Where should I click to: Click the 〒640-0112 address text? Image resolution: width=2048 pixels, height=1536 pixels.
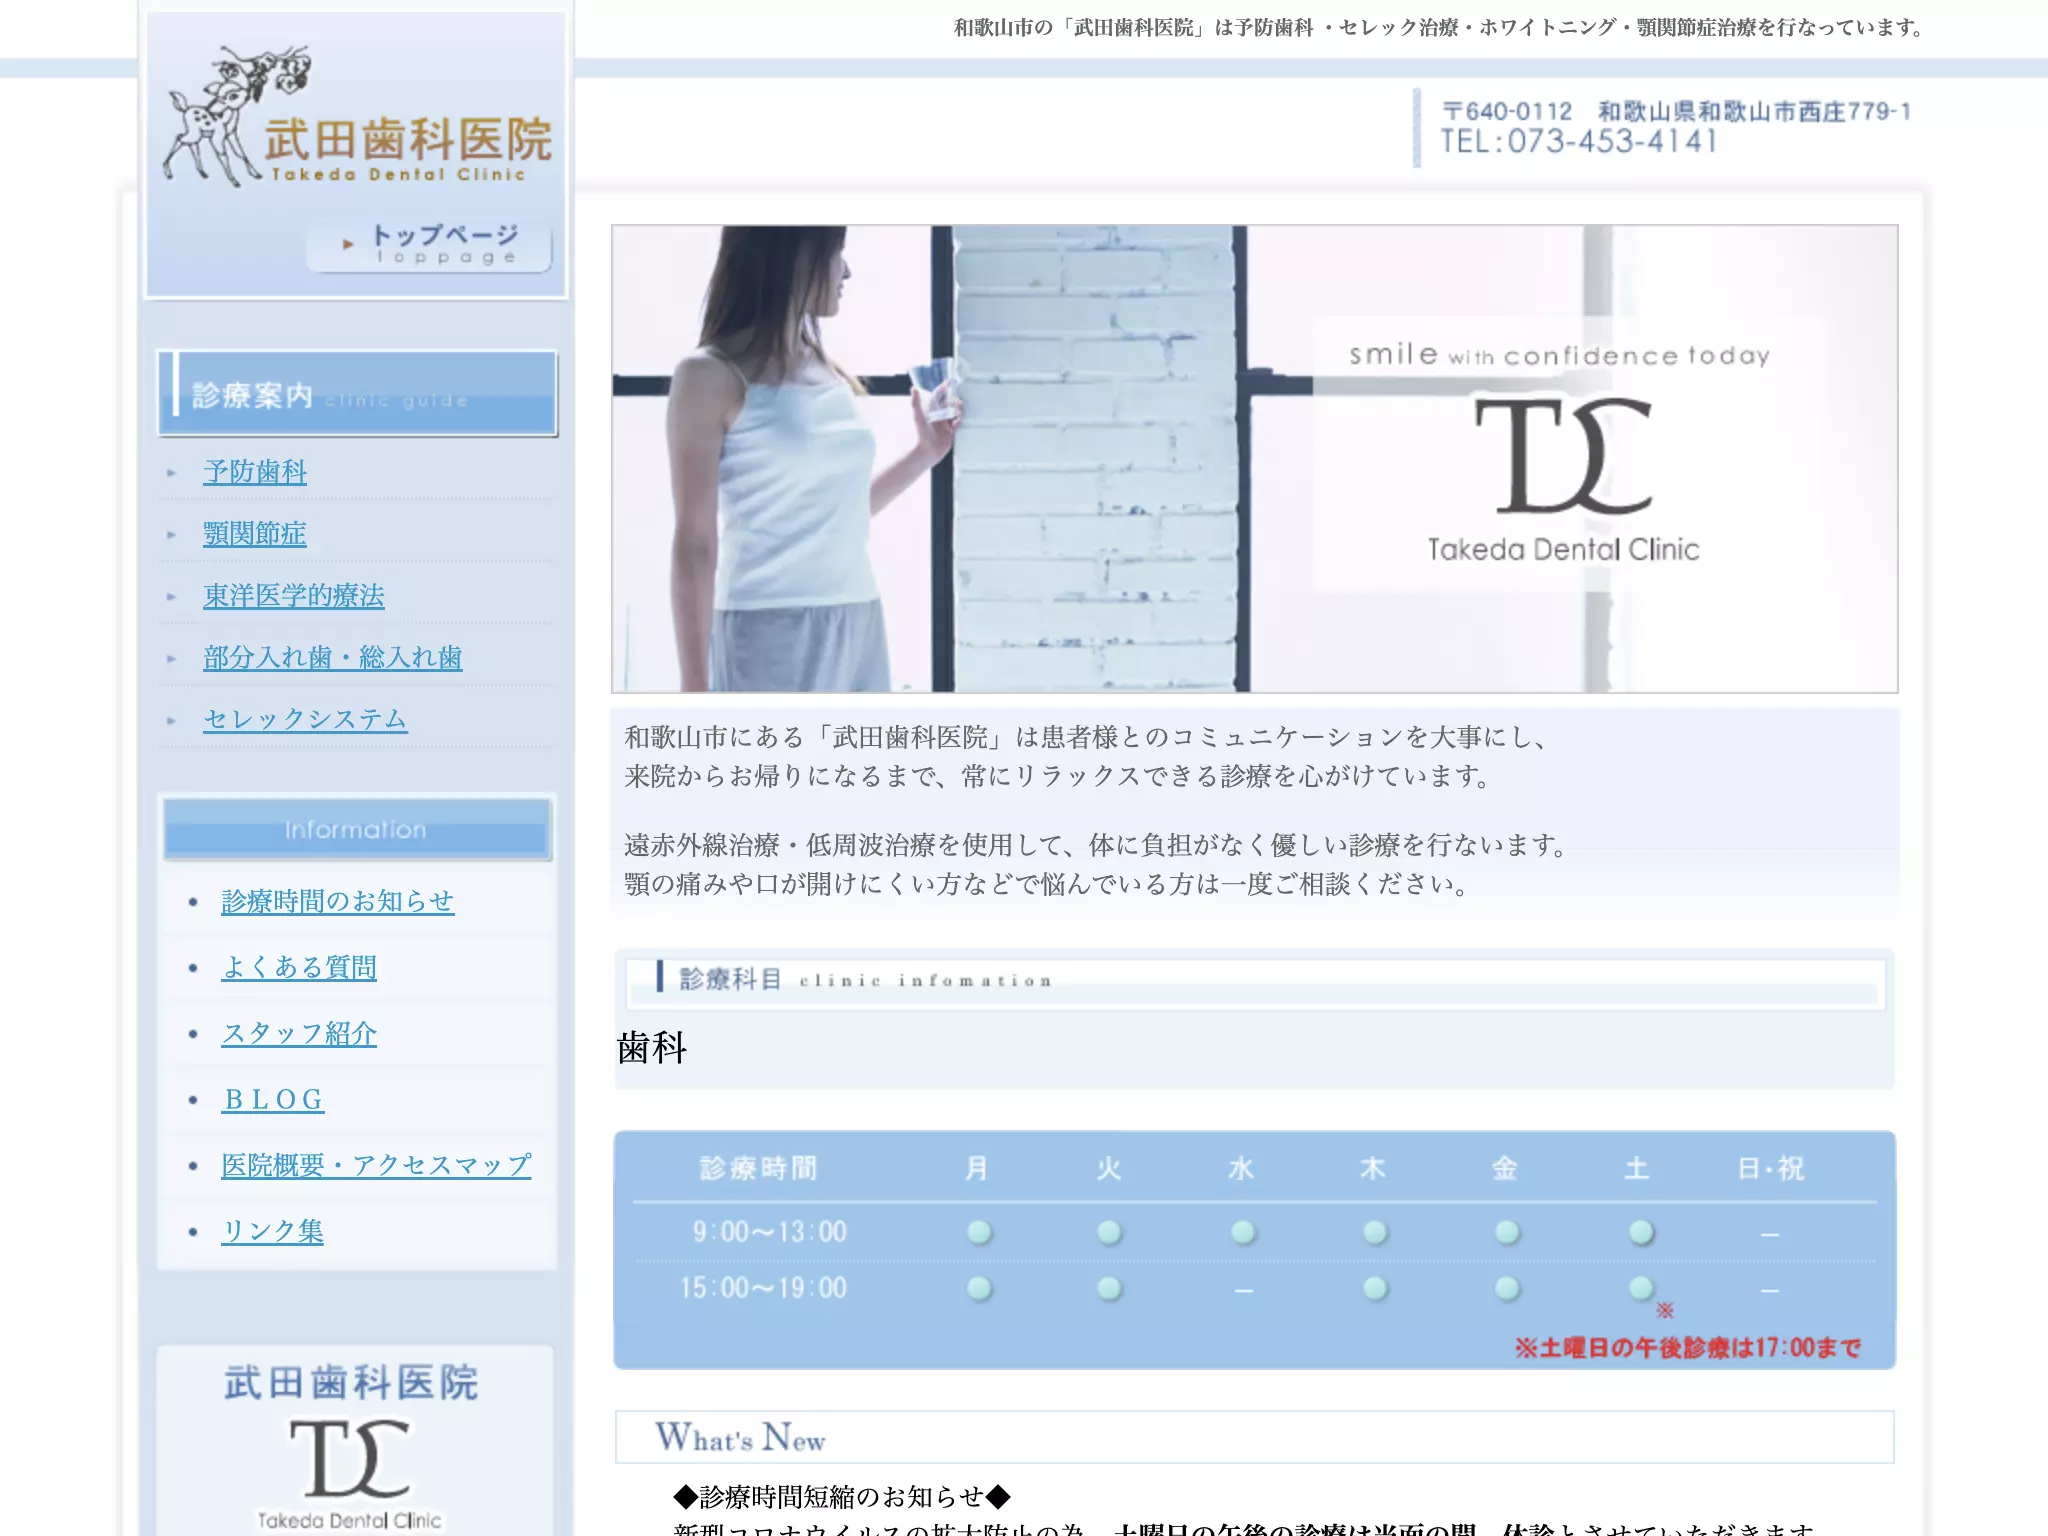pyautogui.click(x=1676, y=111)
